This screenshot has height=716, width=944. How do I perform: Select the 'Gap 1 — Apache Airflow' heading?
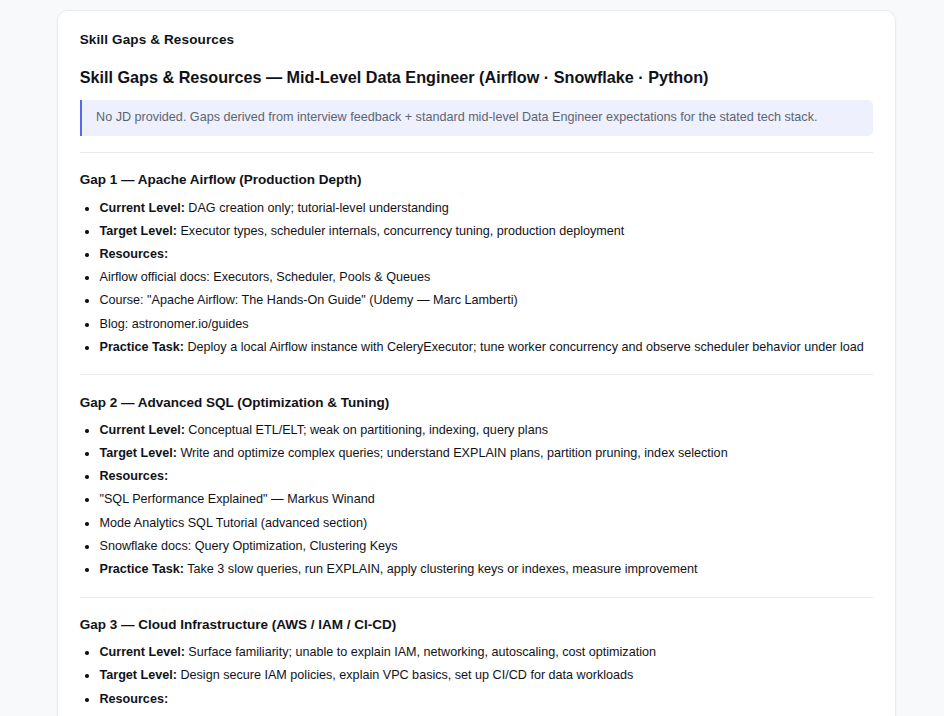[220, 179]
